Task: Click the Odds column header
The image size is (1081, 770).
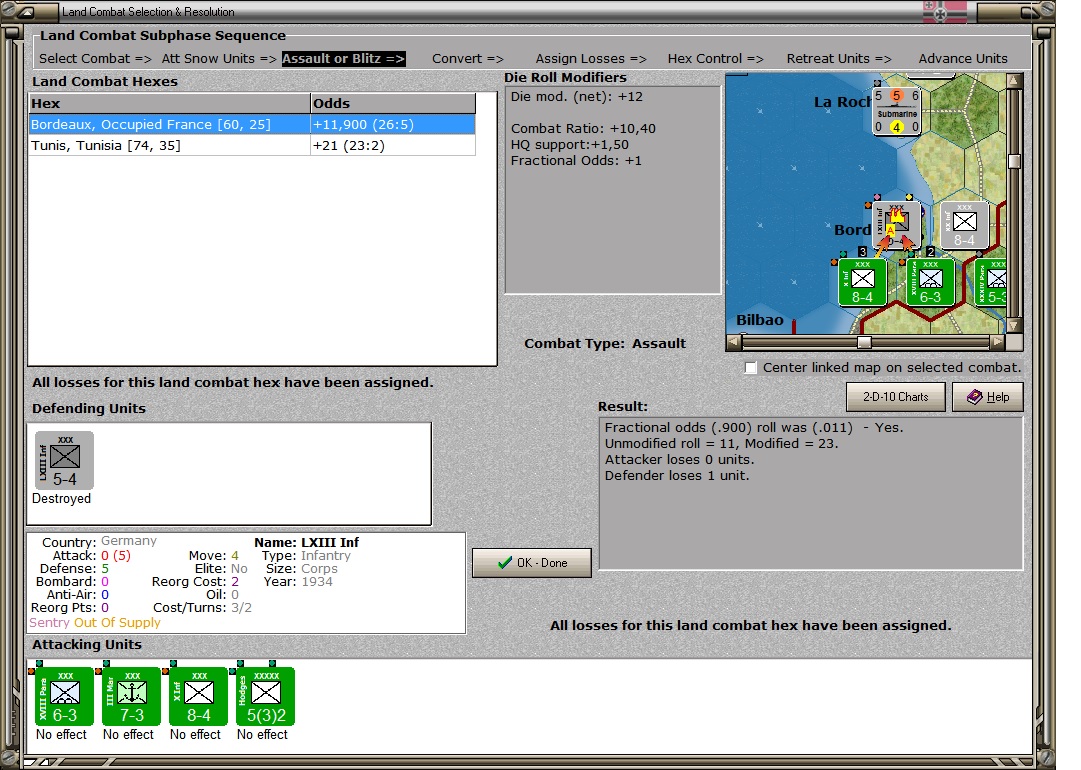Action: click(393, 103)
